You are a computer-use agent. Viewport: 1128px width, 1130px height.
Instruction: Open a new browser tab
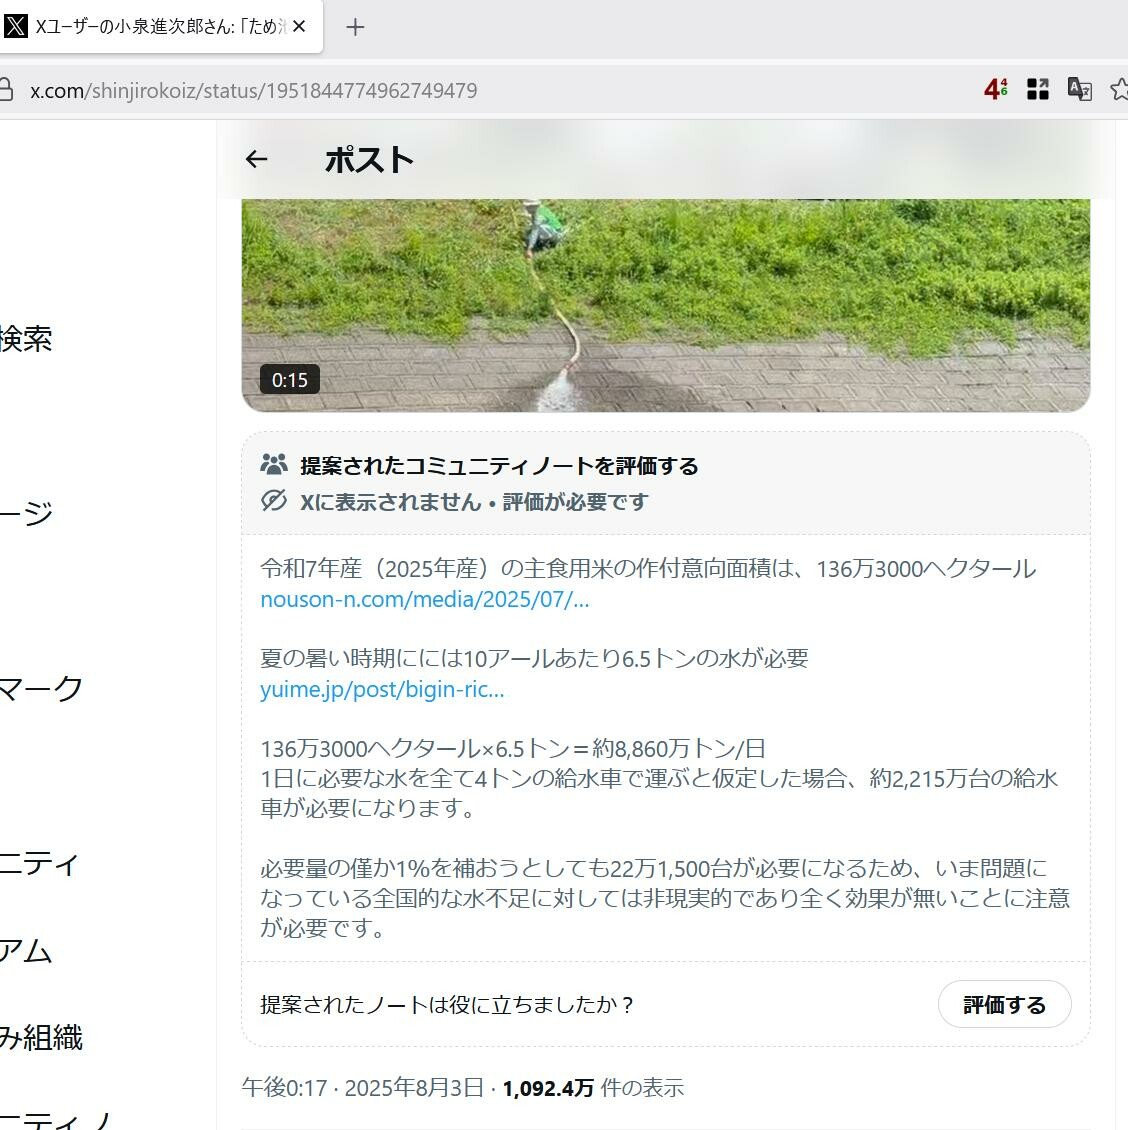(x=355, y=27)
